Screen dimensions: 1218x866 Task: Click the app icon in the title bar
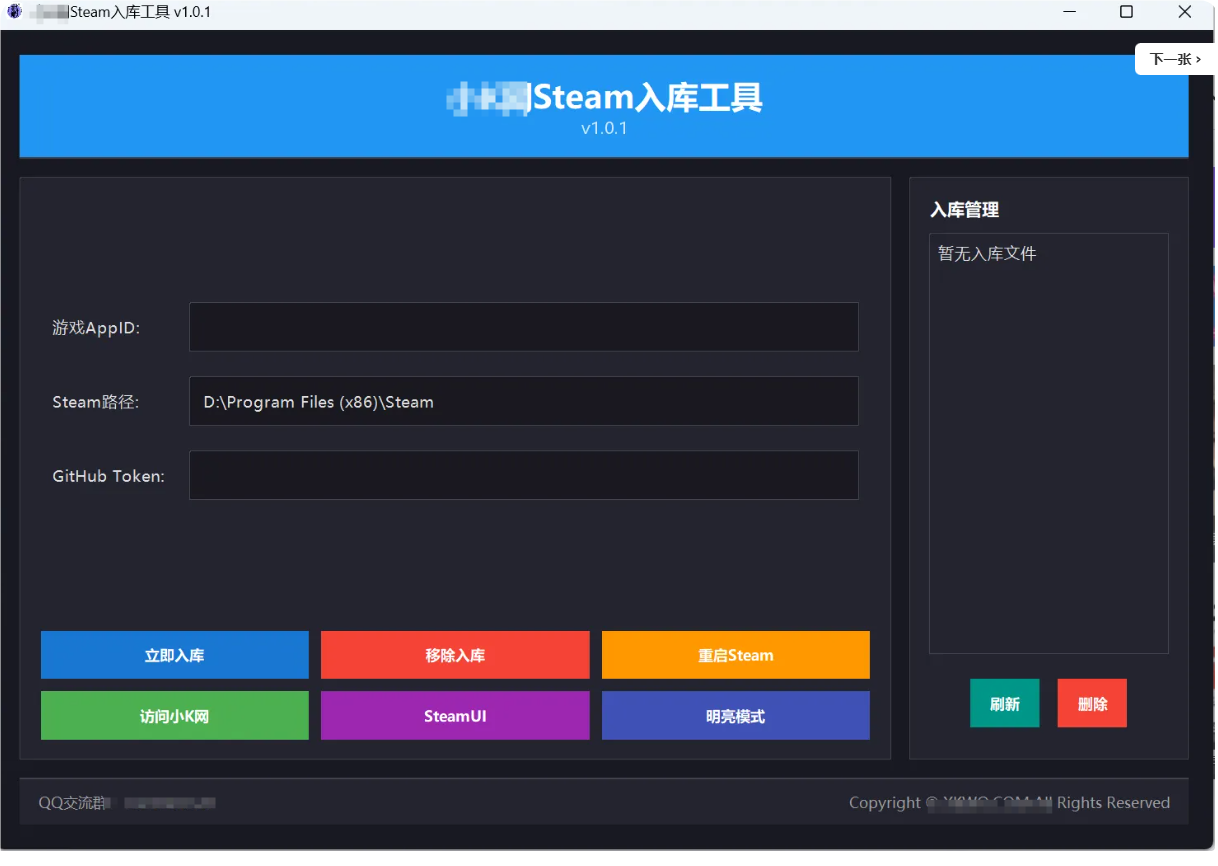[x=14, y=12]
